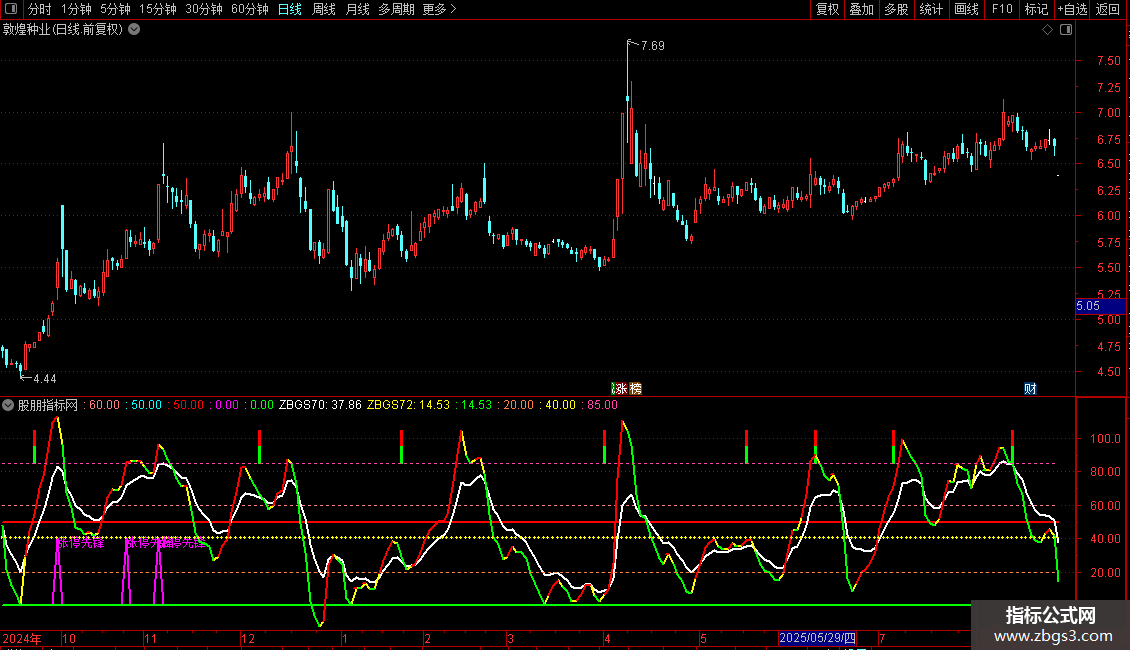Click the 财 financial marker icon
This screenshot has height=650, width=1130.
click(x=1031, y=388)
